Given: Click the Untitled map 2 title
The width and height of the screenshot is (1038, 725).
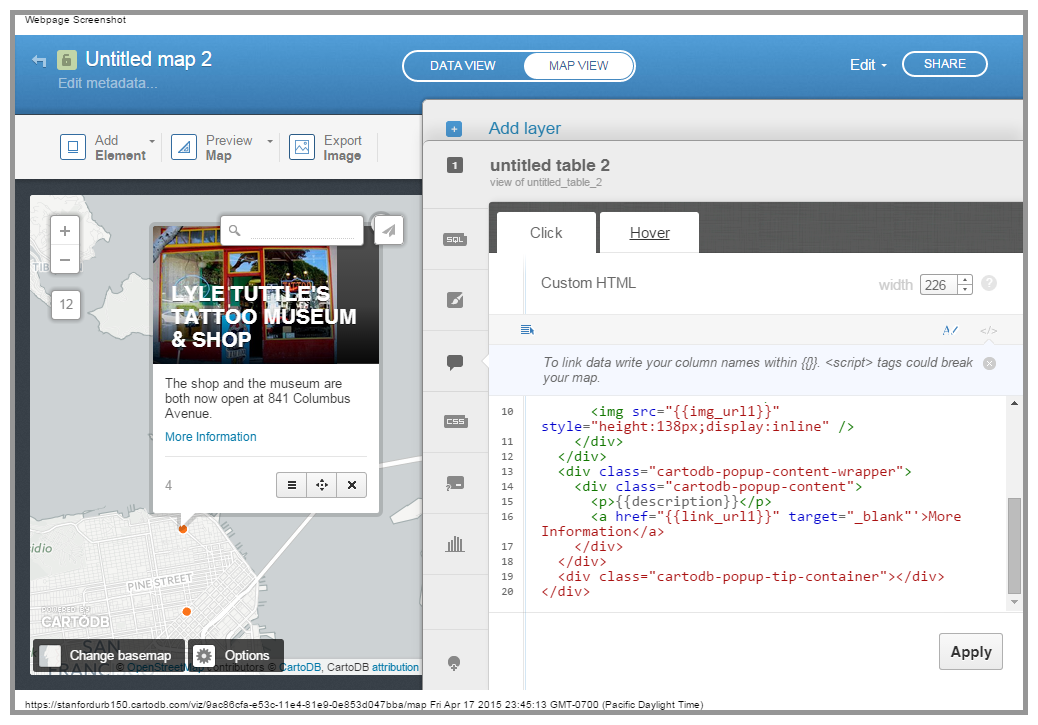Looking at the screenshot, I should (148, 59).
